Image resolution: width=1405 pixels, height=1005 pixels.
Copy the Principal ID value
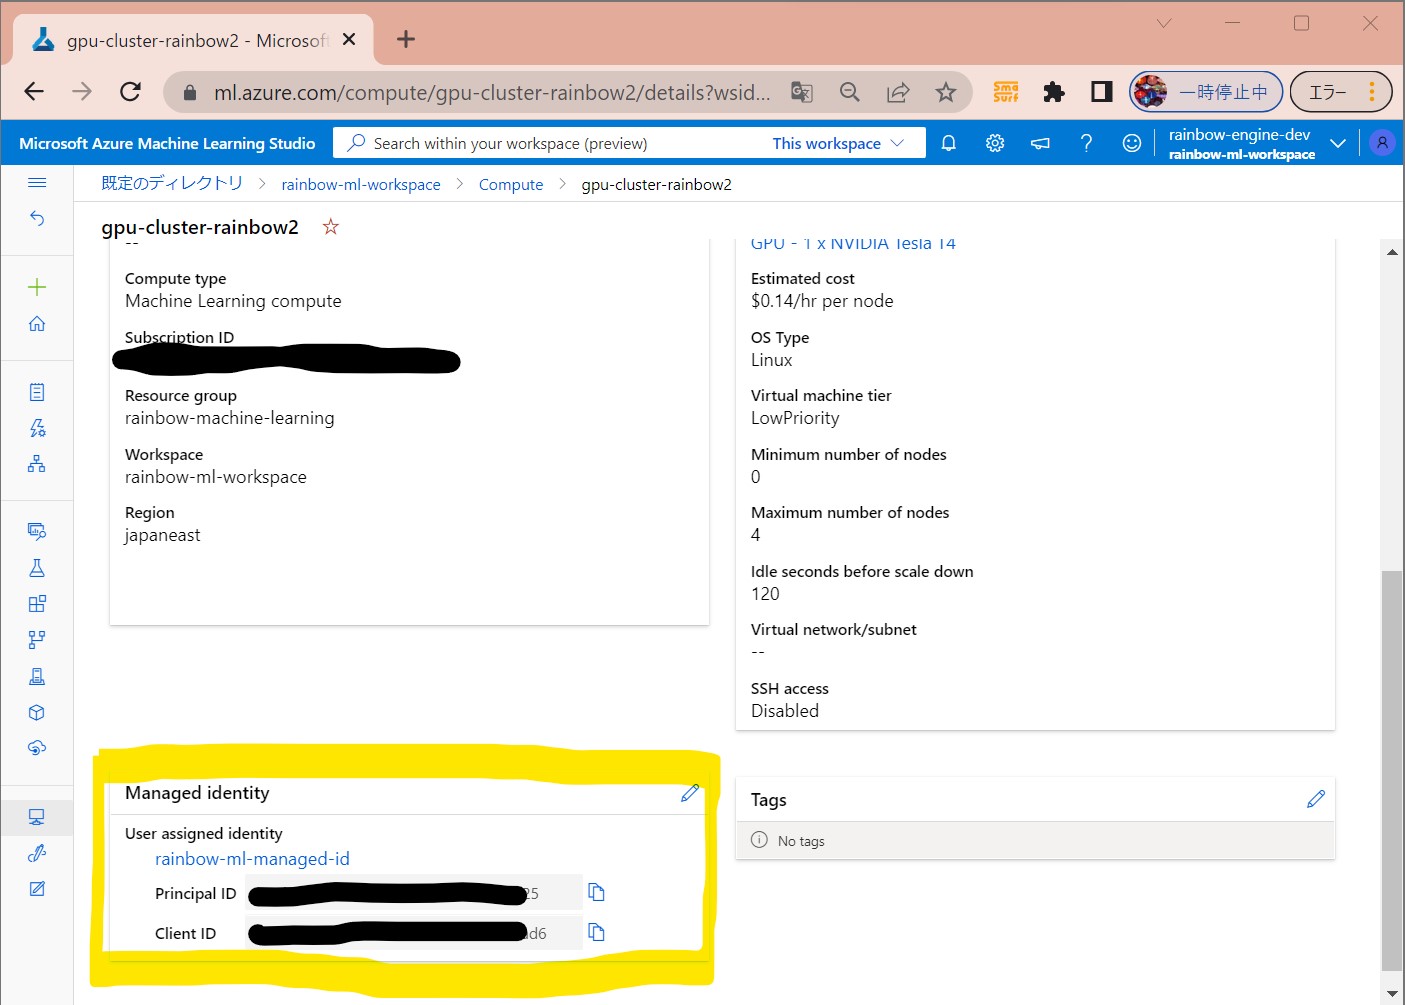pyautogui.click(x=597, y=892)
